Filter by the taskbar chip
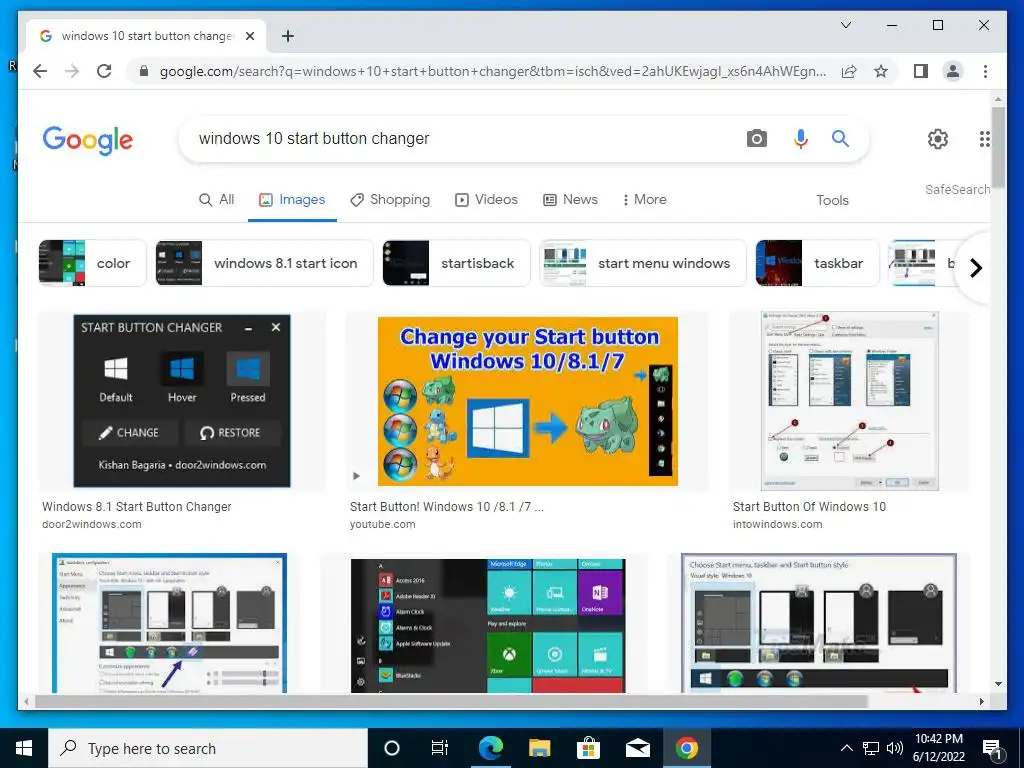This screenshot has height=768, width=1024. (817, 263)
